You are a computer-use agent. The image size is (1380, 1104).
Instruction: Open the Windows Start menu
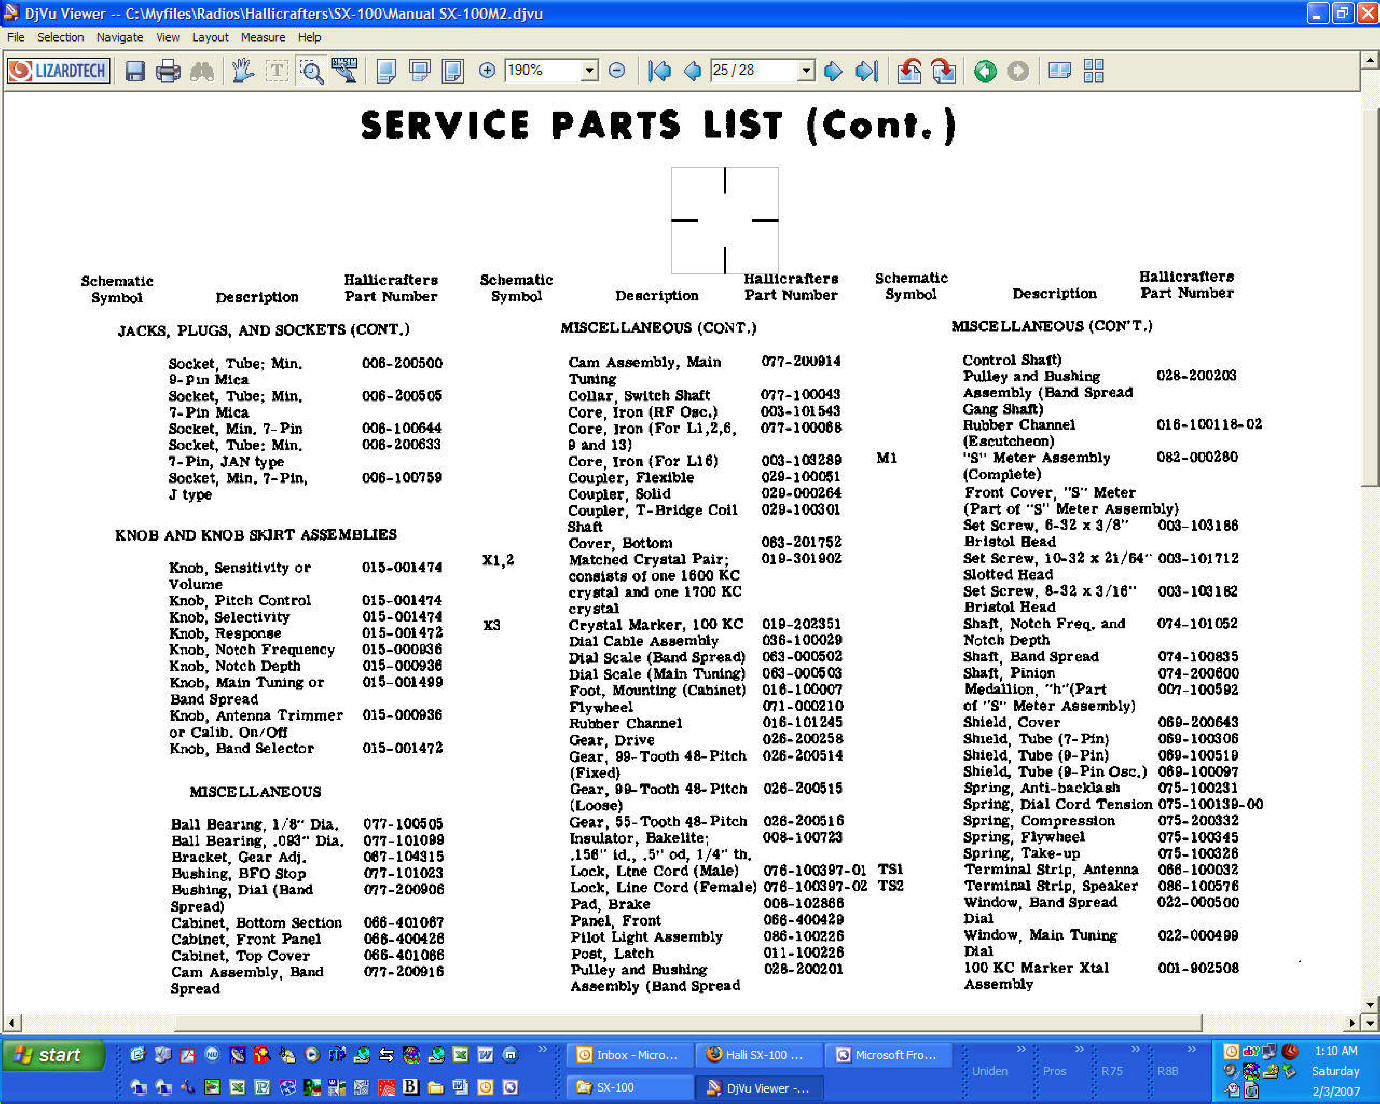(53, 1055)
